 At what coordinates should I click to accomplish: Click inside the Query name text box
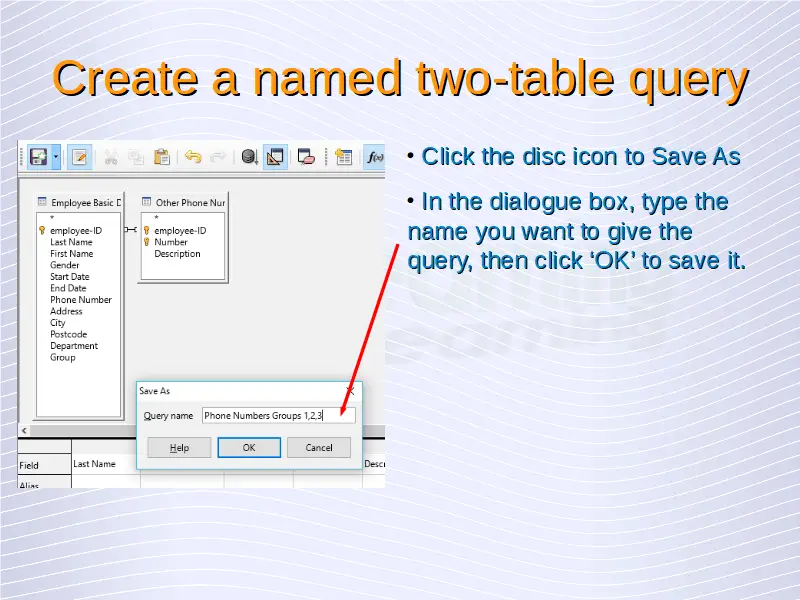tap(279, 415)
